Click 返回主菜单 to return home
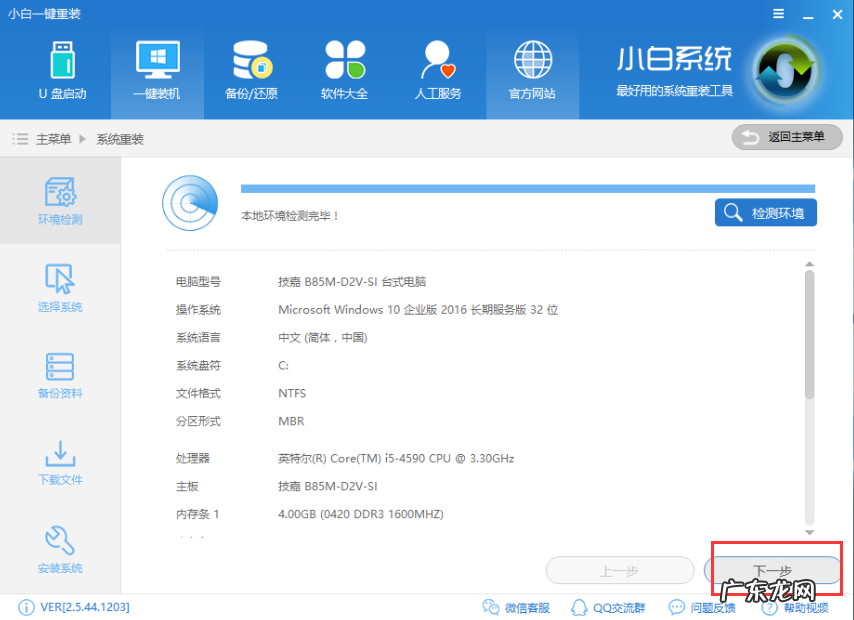 (787, 136)
